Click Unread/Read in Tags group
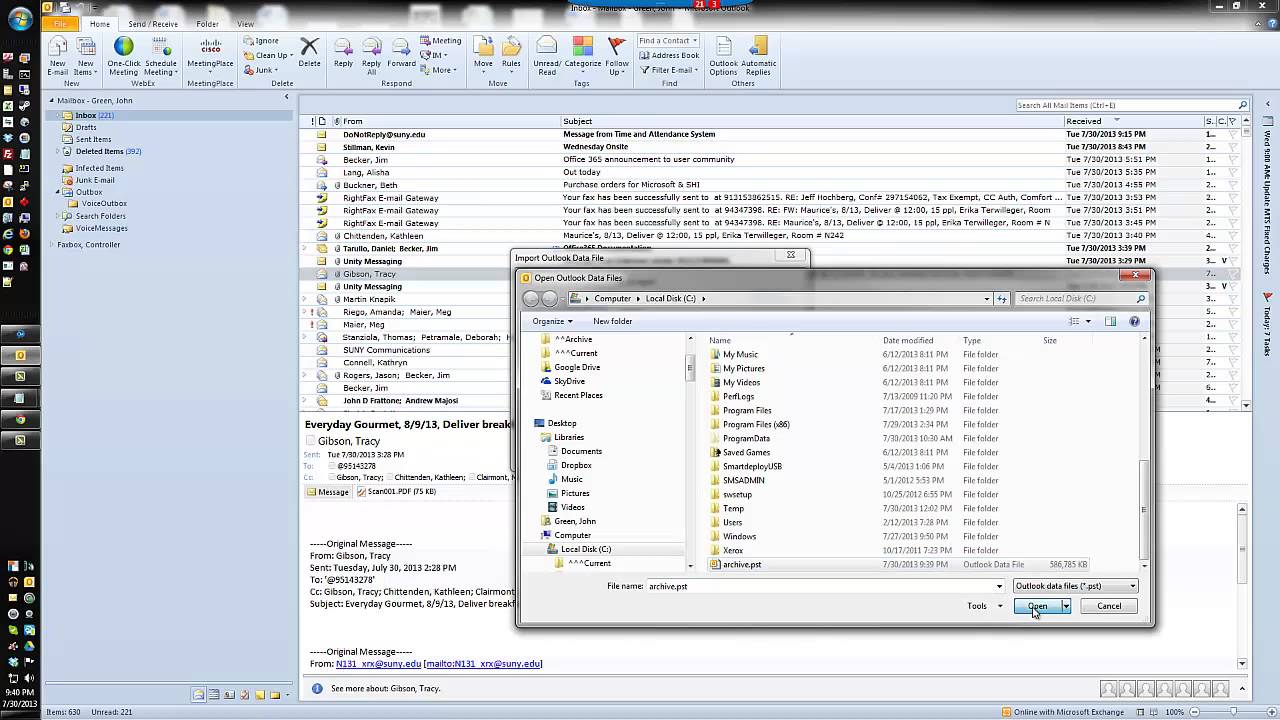This screenshot has width=1280, height=720. [547, 56]
